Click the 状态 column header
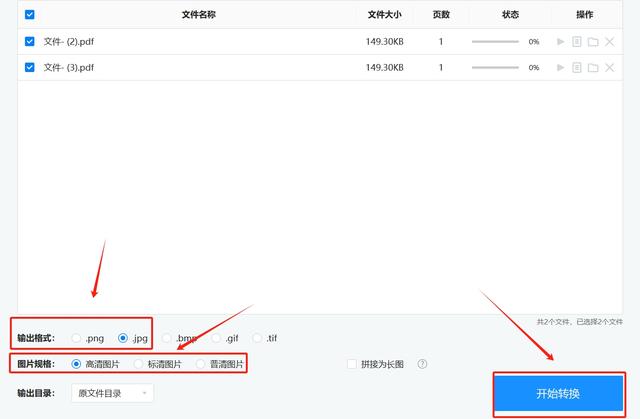 tap(510, 15)
